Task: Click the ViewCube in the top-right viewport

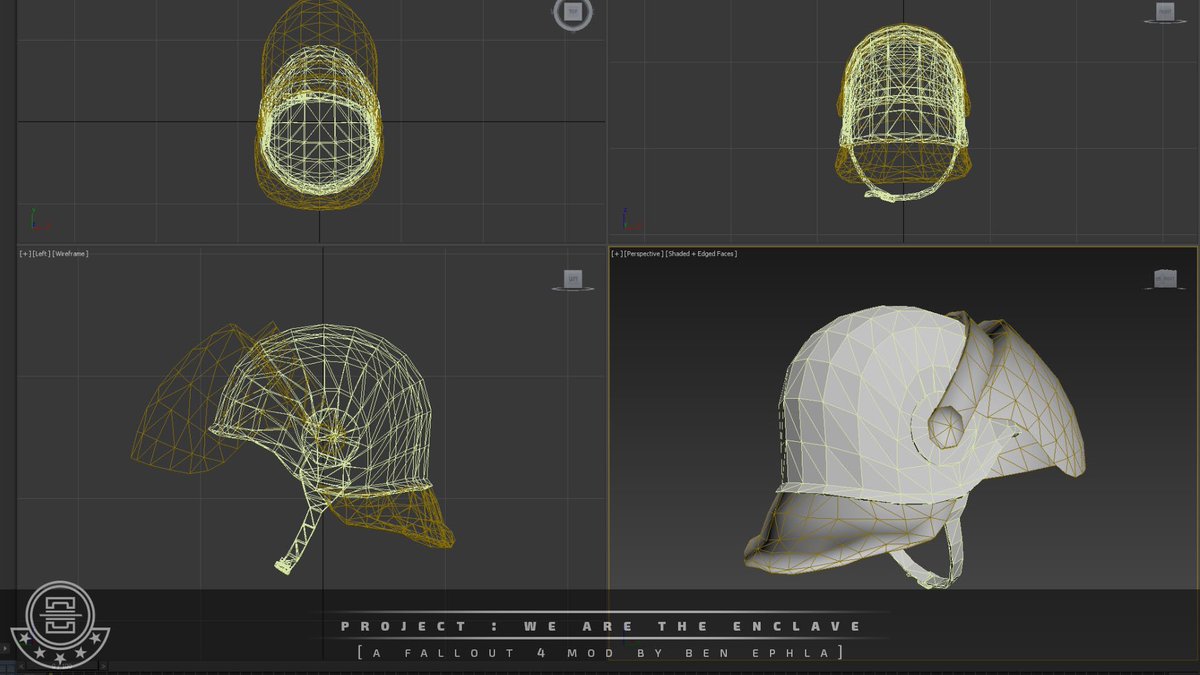Action: coord(1165,12)
